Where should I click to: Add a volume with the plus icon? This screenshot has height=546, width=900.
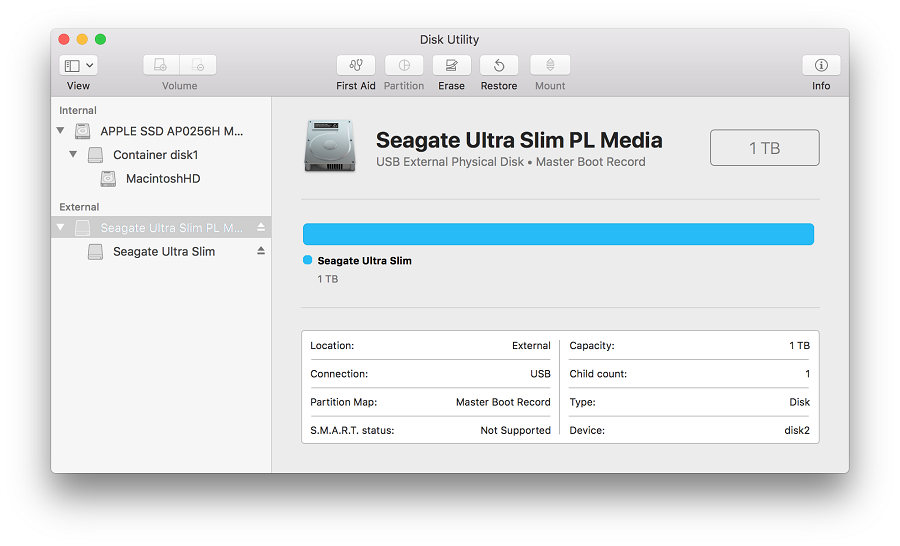[161, 65]
